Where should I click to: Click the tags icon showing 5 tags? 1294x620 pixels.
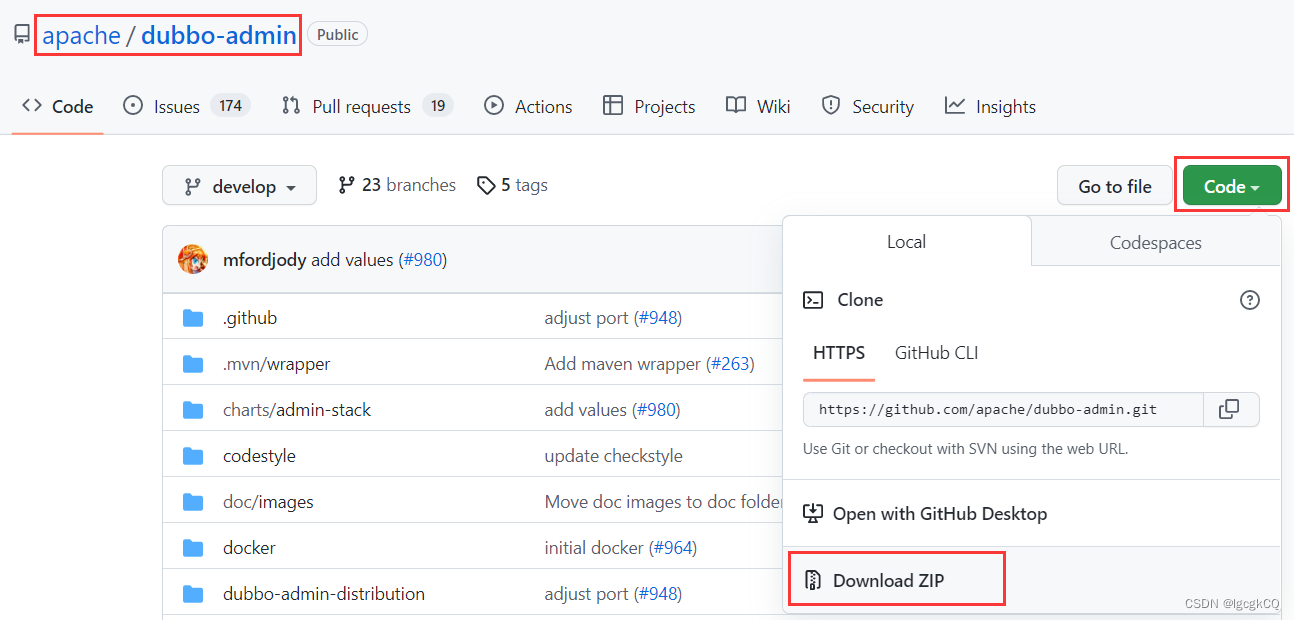(x=486, y=185)
